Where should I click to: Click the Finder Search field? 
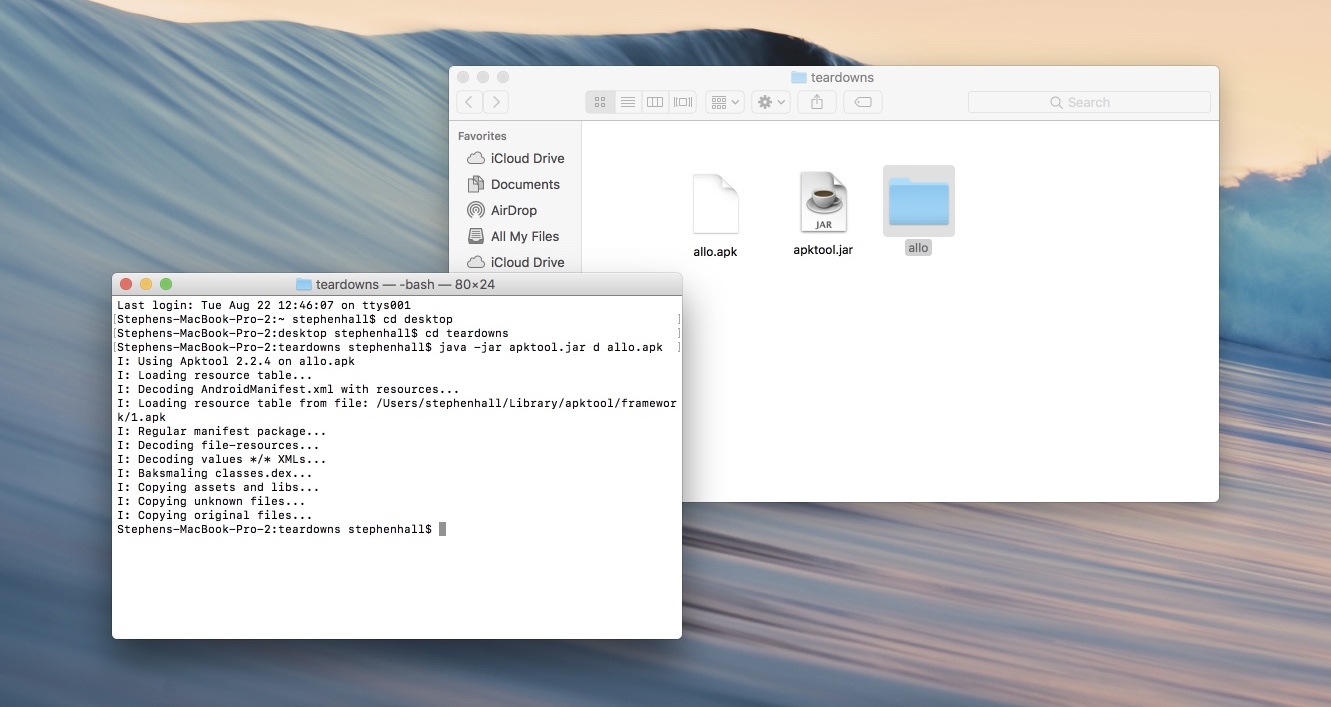tap(1089, 102)
